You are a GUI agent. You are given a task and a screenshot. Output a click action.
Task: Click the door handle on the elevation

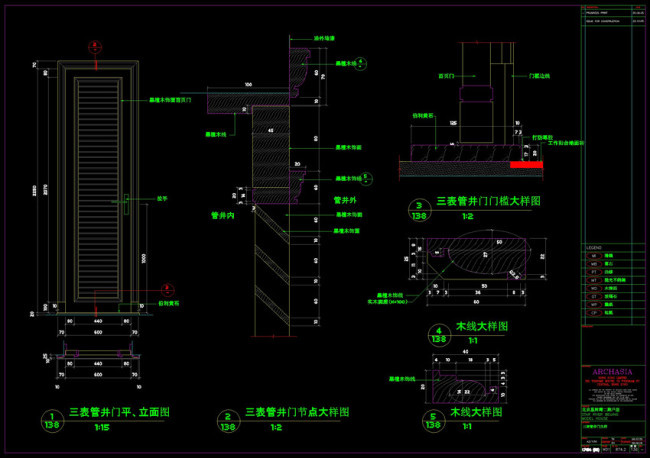click(127, 203)
